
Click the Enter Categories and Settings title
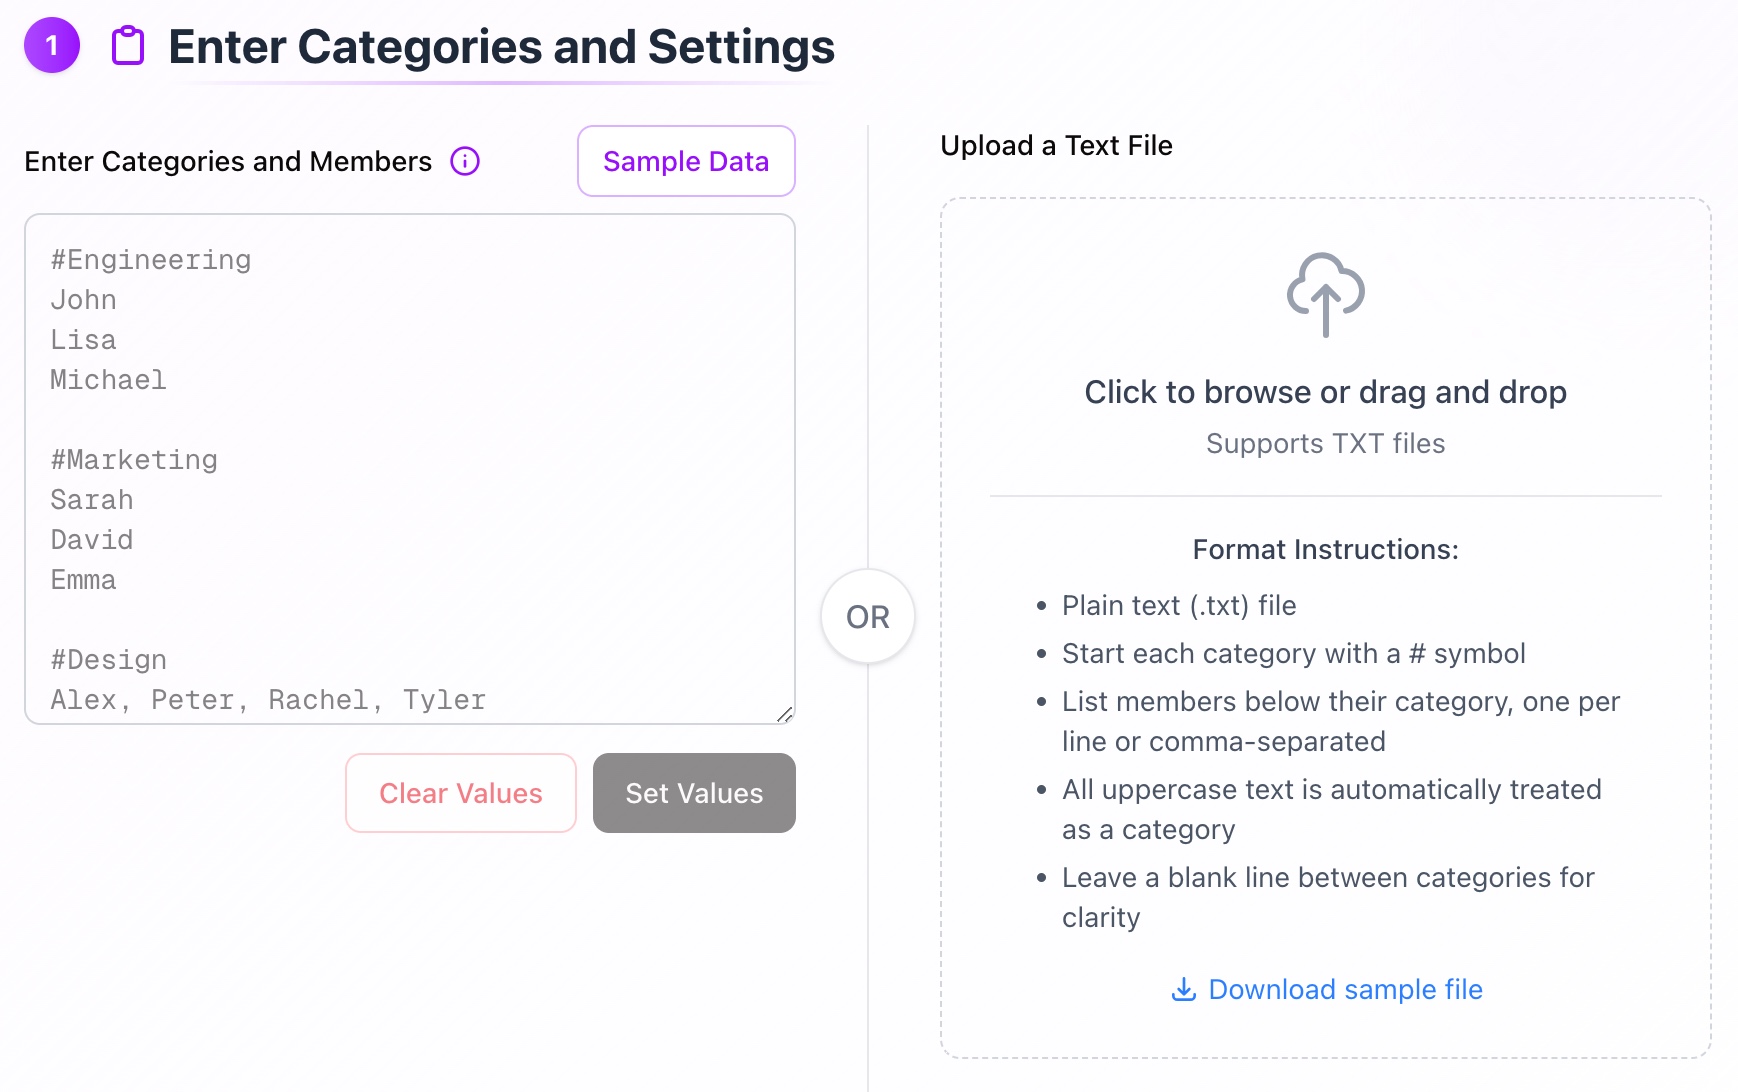click(x=501, y=46)
